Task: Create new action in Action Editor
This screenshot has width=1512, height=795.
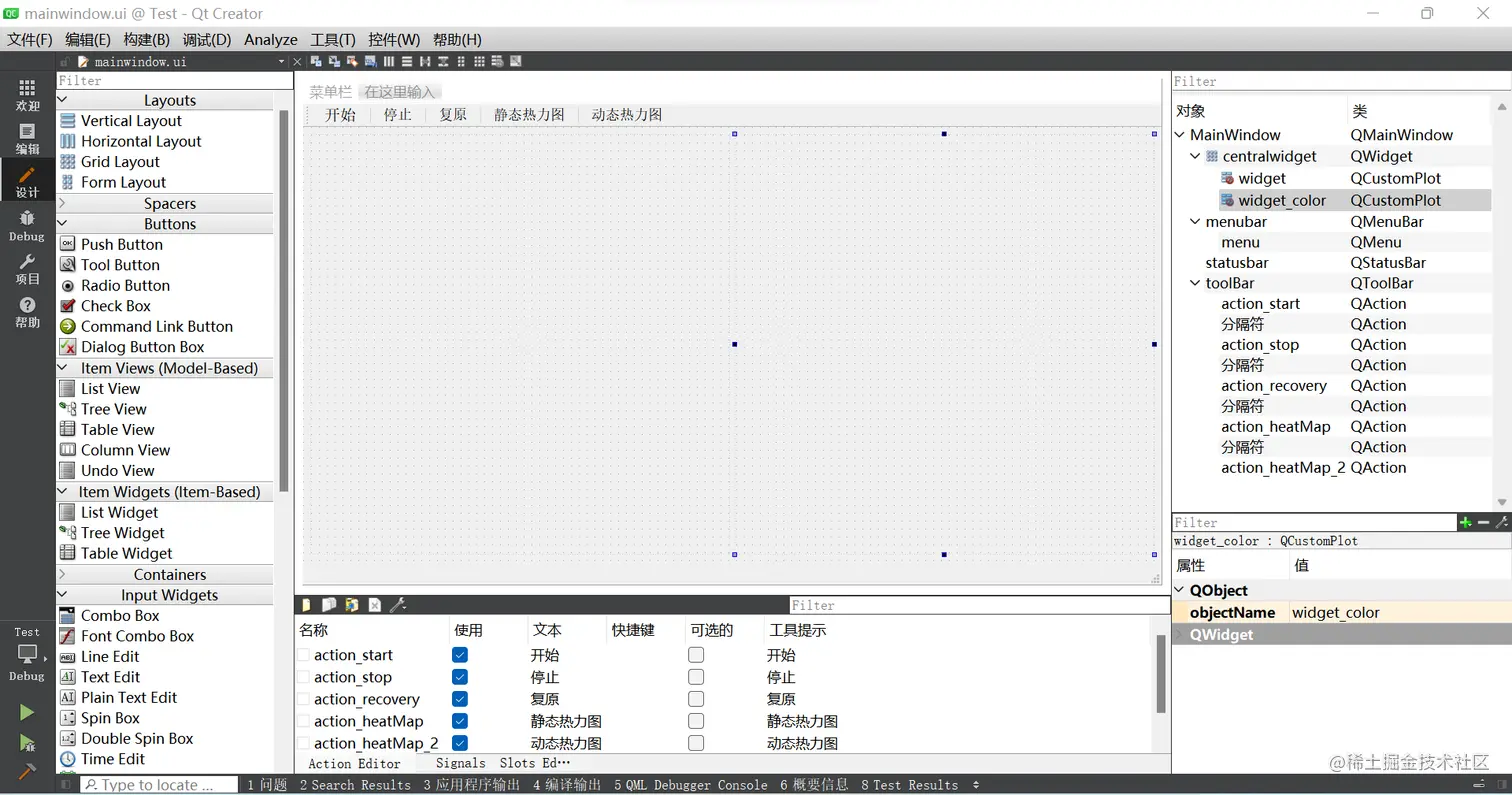Action: (x=307, y=605)
